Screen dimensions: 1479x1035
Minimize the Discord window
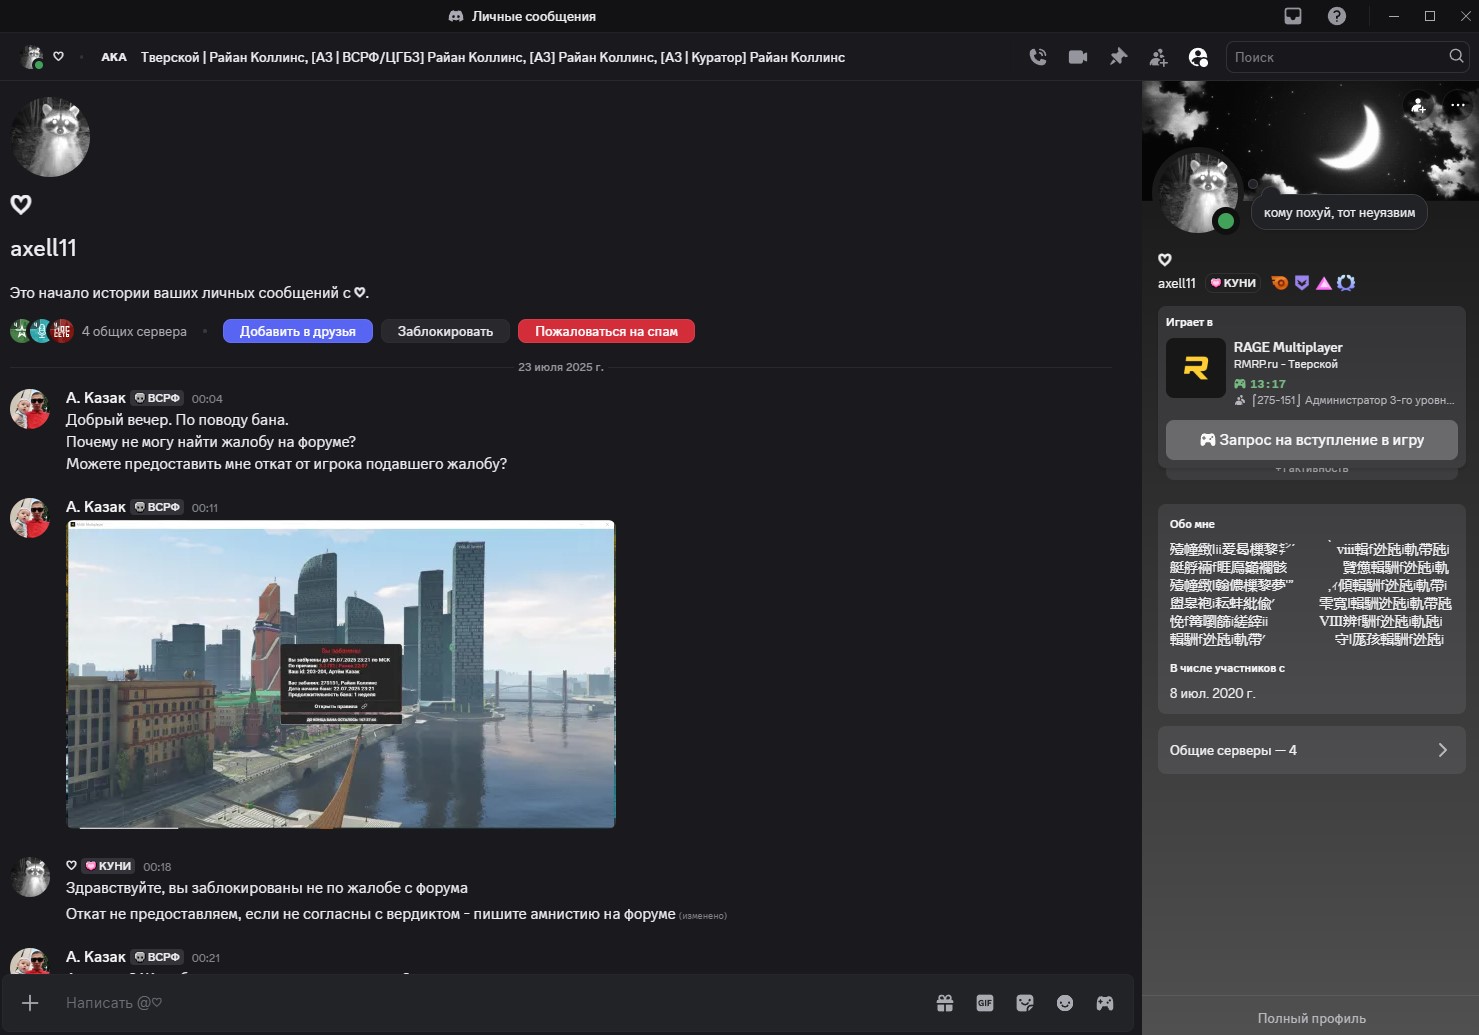point(1394,16)
